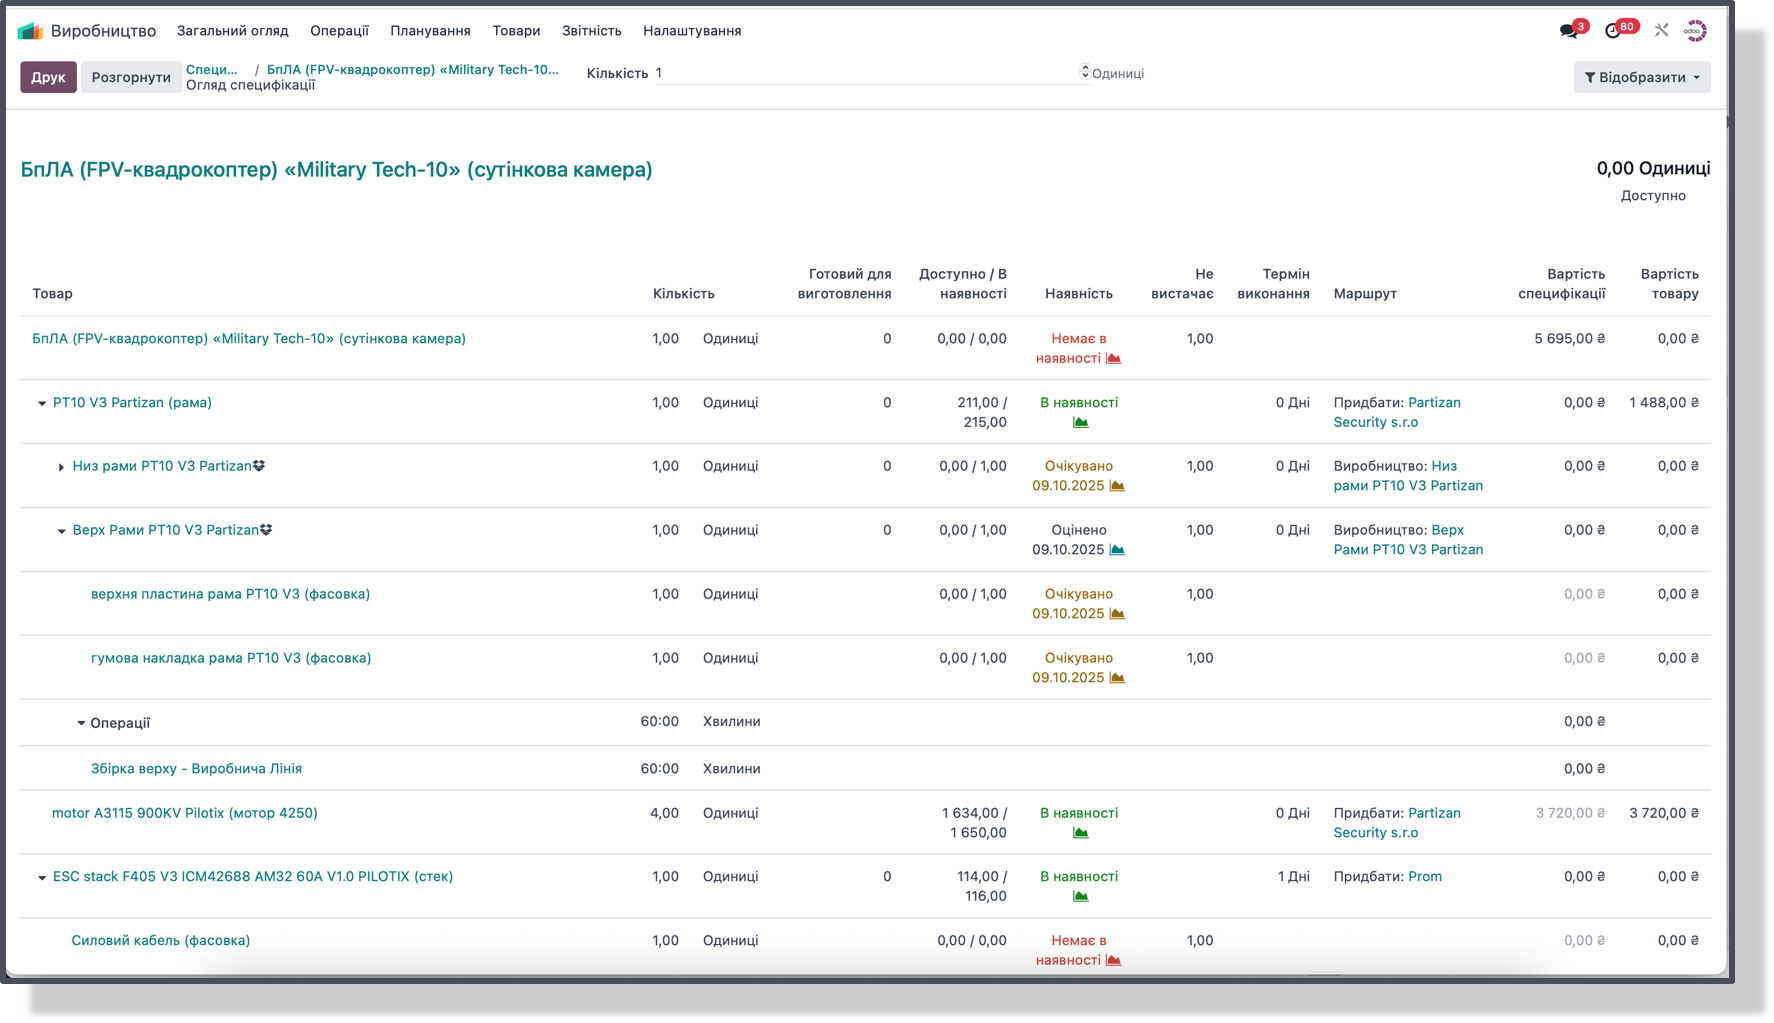Screen dimensions: 1774x1023
Task: Click the Розгорнути button
Action: tap(131, 77)
